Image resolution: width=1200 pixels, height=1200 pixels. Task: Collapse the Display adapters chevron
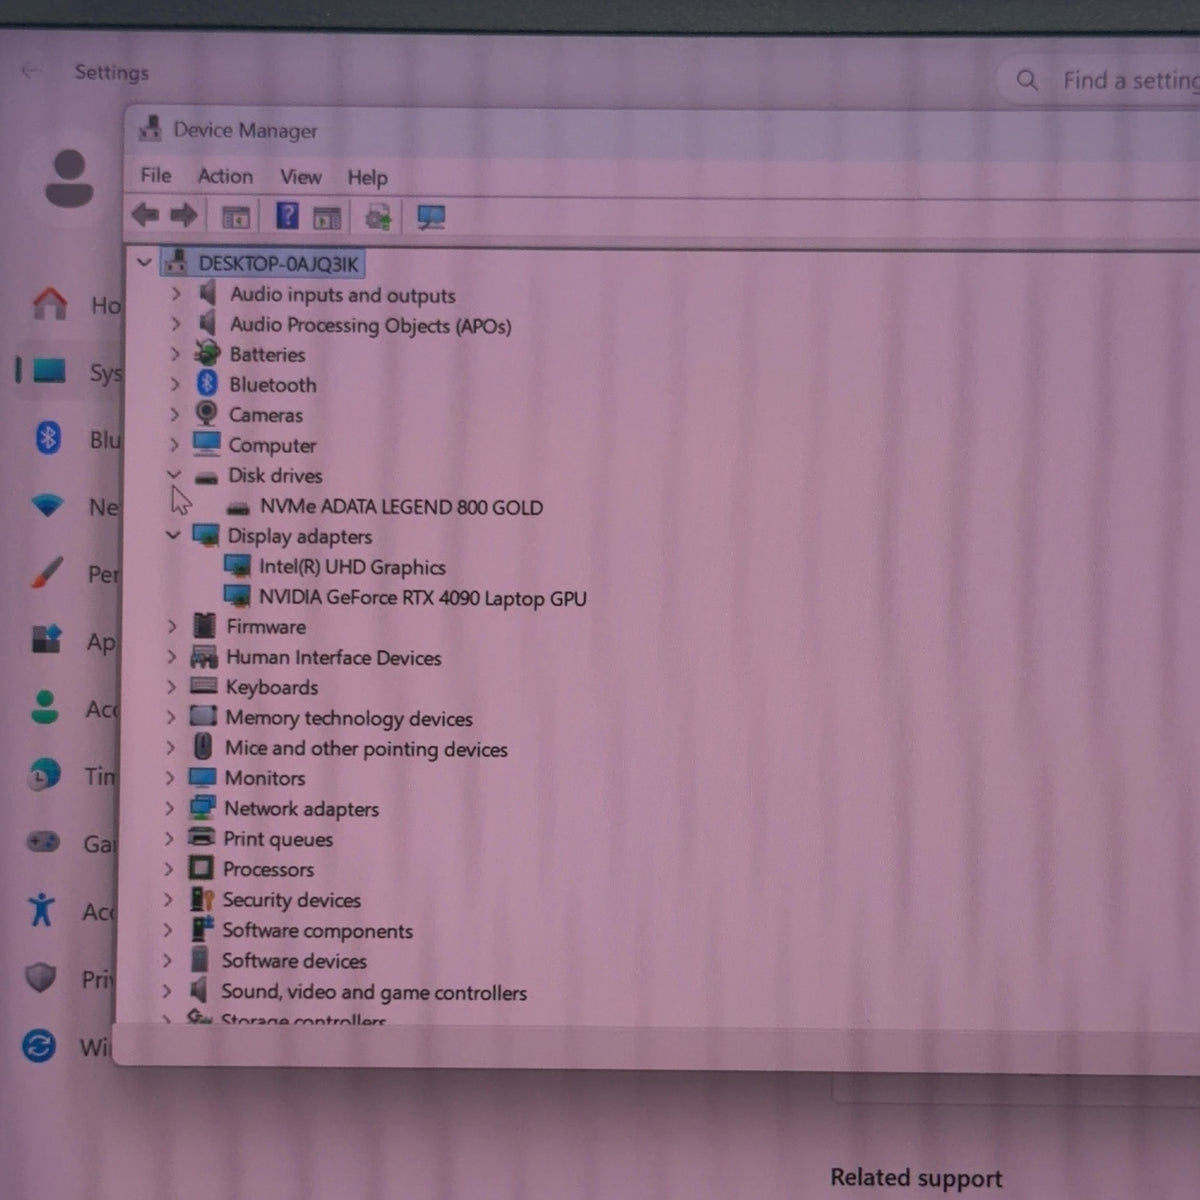pos(173,535)
